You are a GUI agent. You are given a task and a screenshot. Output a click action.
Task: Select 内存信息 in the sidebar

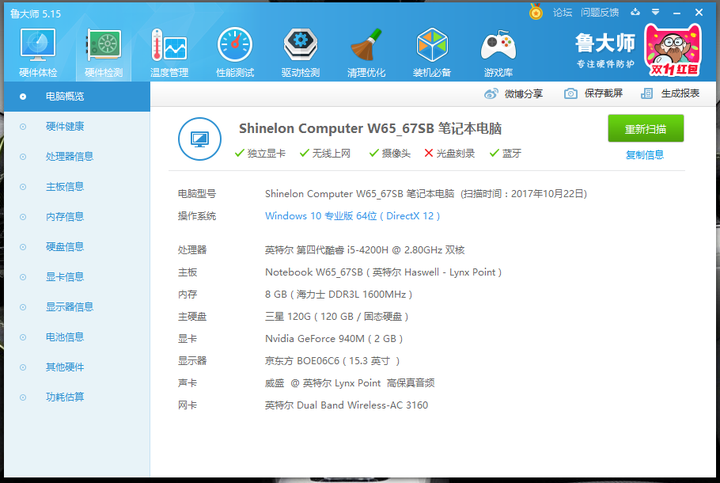point(77,217)
